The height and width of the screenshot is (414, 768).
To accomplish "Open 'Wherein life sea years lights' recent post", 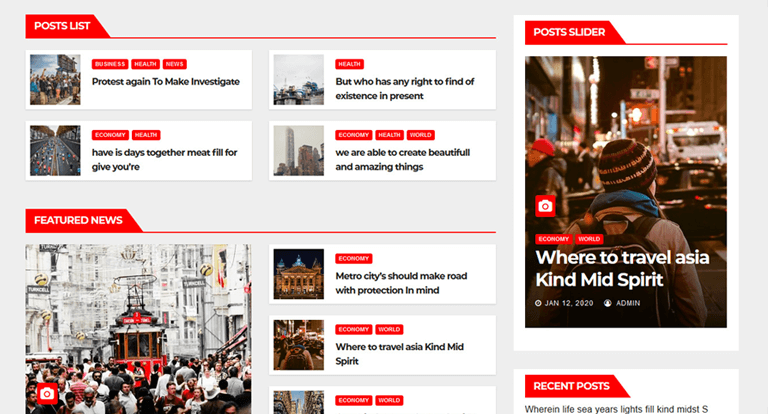I will pyautogui.click(x=616, y=409).
